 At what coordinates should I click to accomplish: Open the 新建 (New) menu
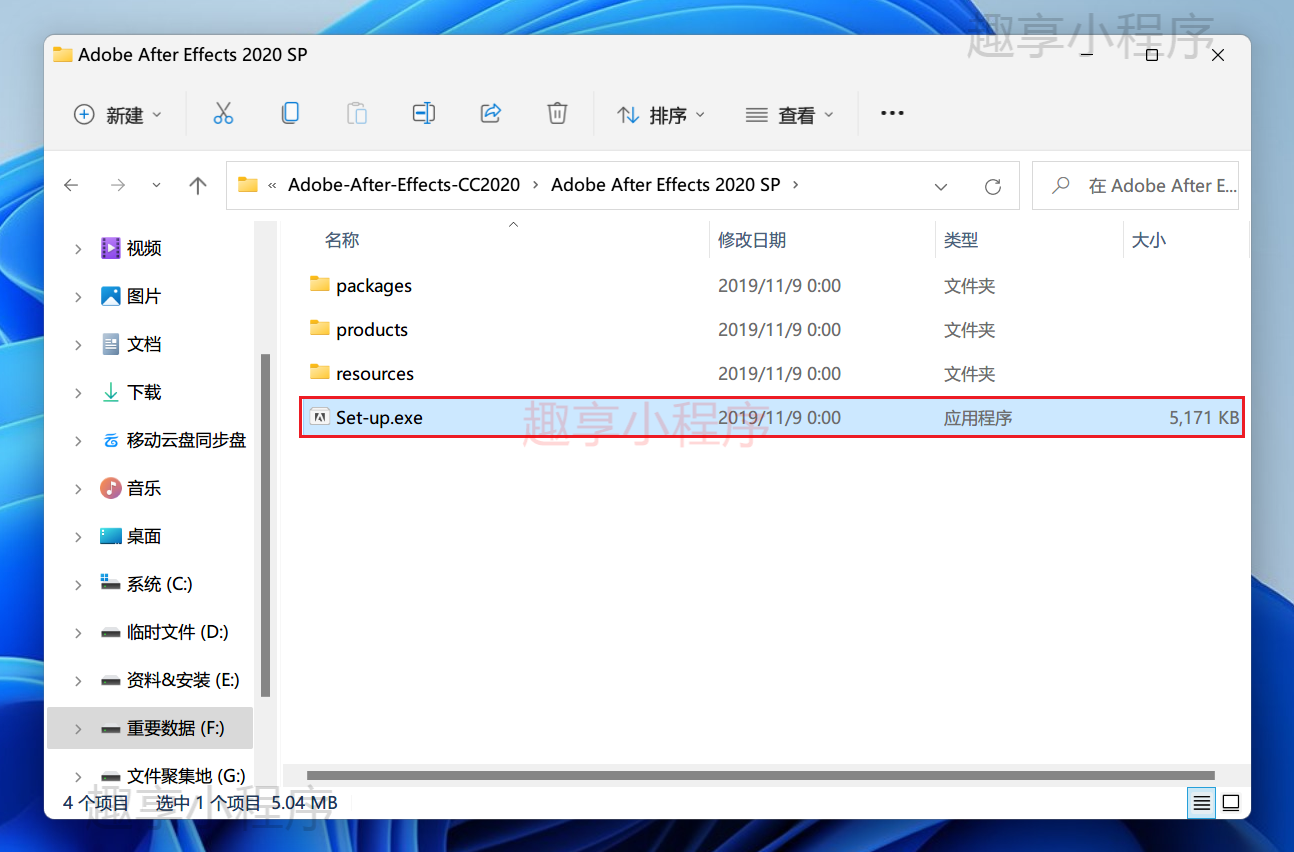coord(117,115)
